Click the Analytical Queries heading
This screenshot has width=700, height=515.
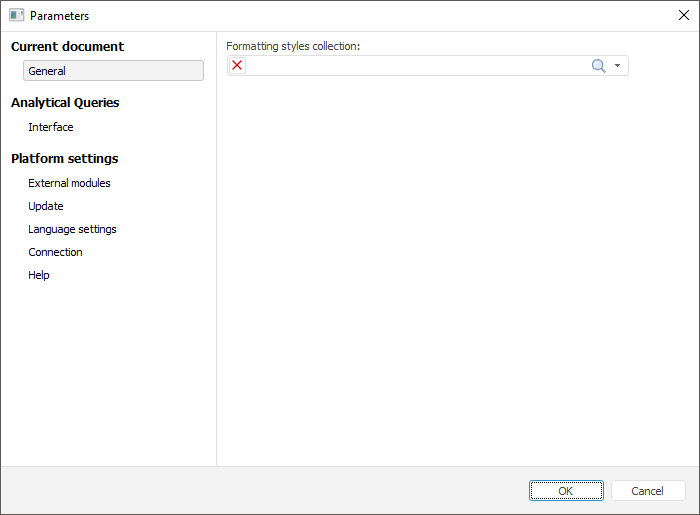(65, 102)
